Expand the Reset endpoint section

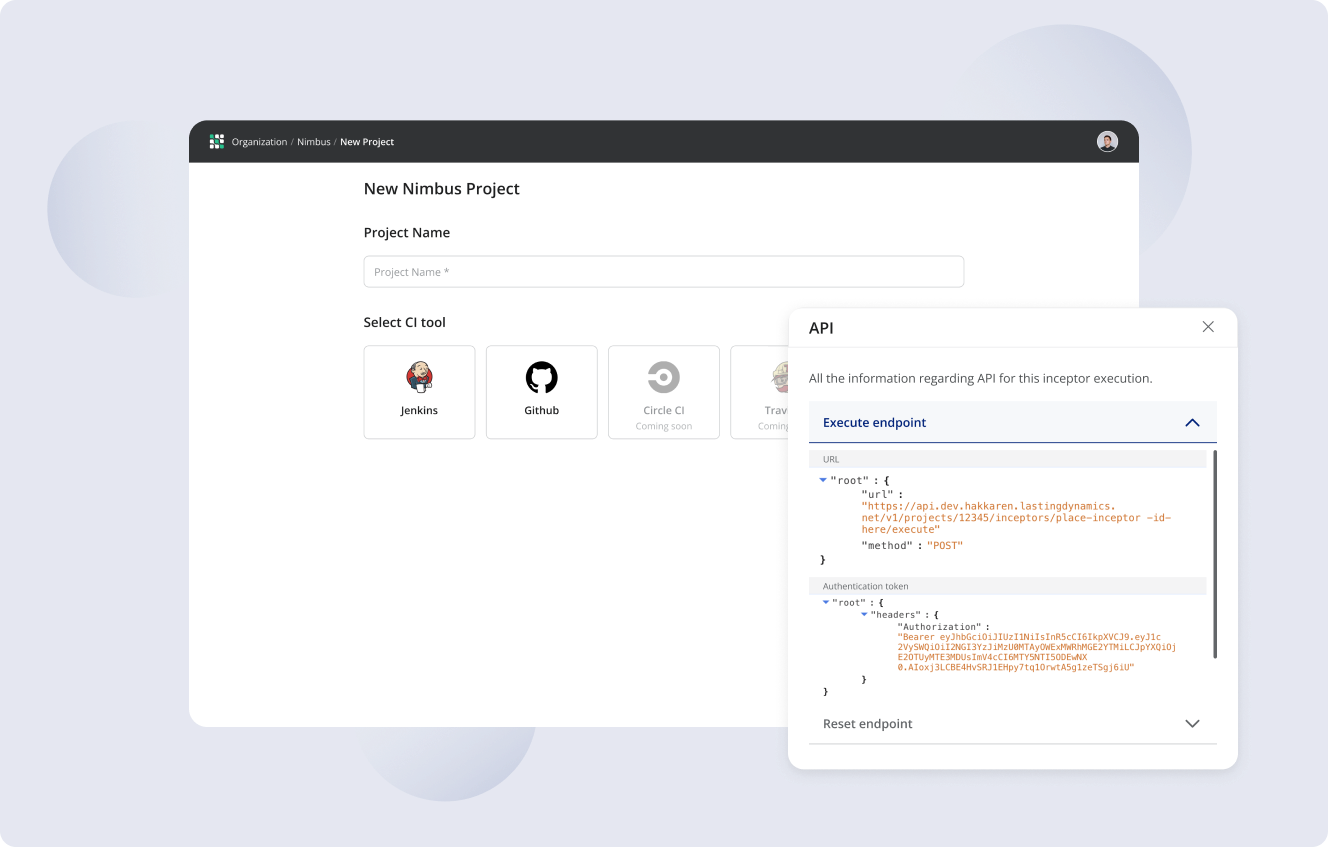(x=1192, y=724)
